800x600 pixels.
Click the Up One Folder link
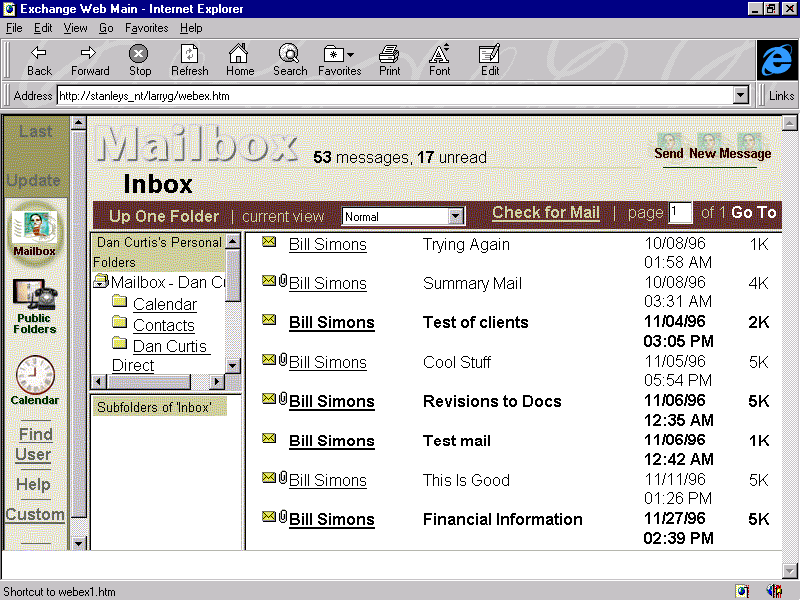click(163, 216)
